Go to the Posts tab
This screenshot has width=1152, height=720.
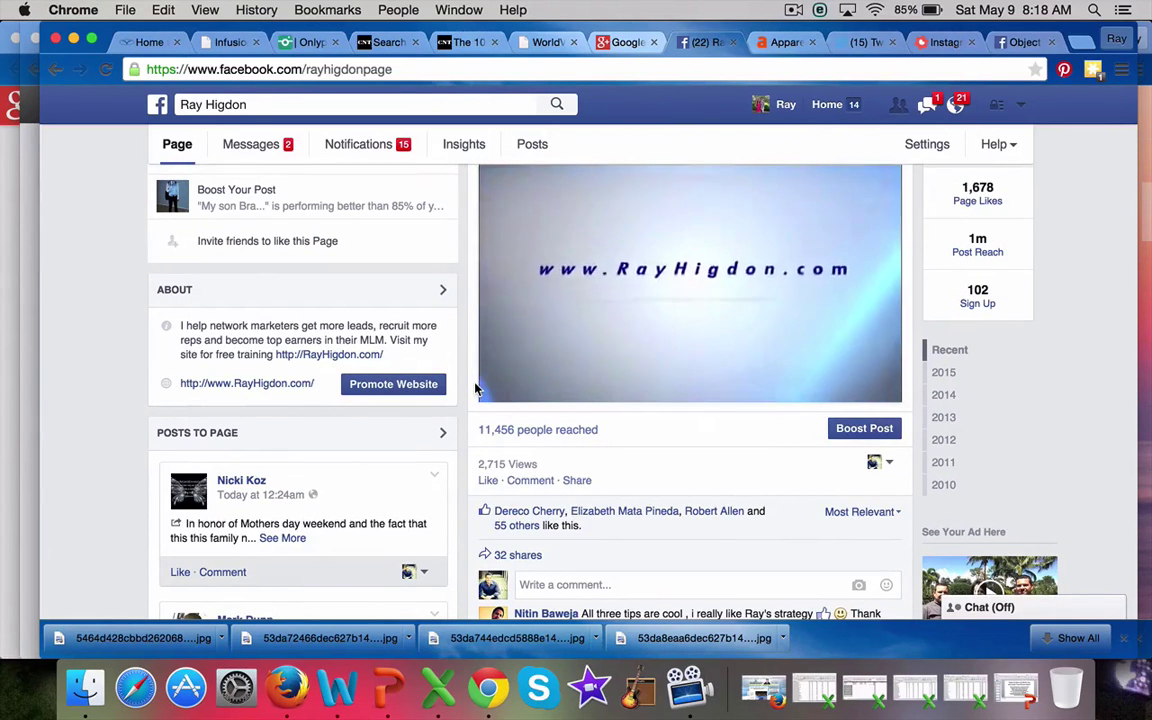pyautogui.click(x=532, y=144)
